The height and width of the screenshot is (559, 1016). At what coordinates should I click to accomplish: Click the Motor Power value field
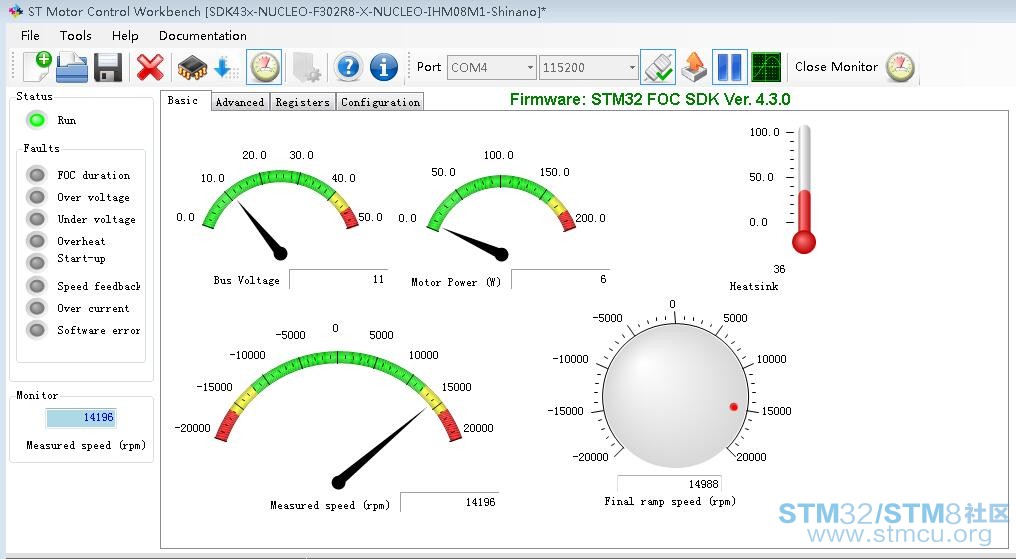[x=560, y=279]
